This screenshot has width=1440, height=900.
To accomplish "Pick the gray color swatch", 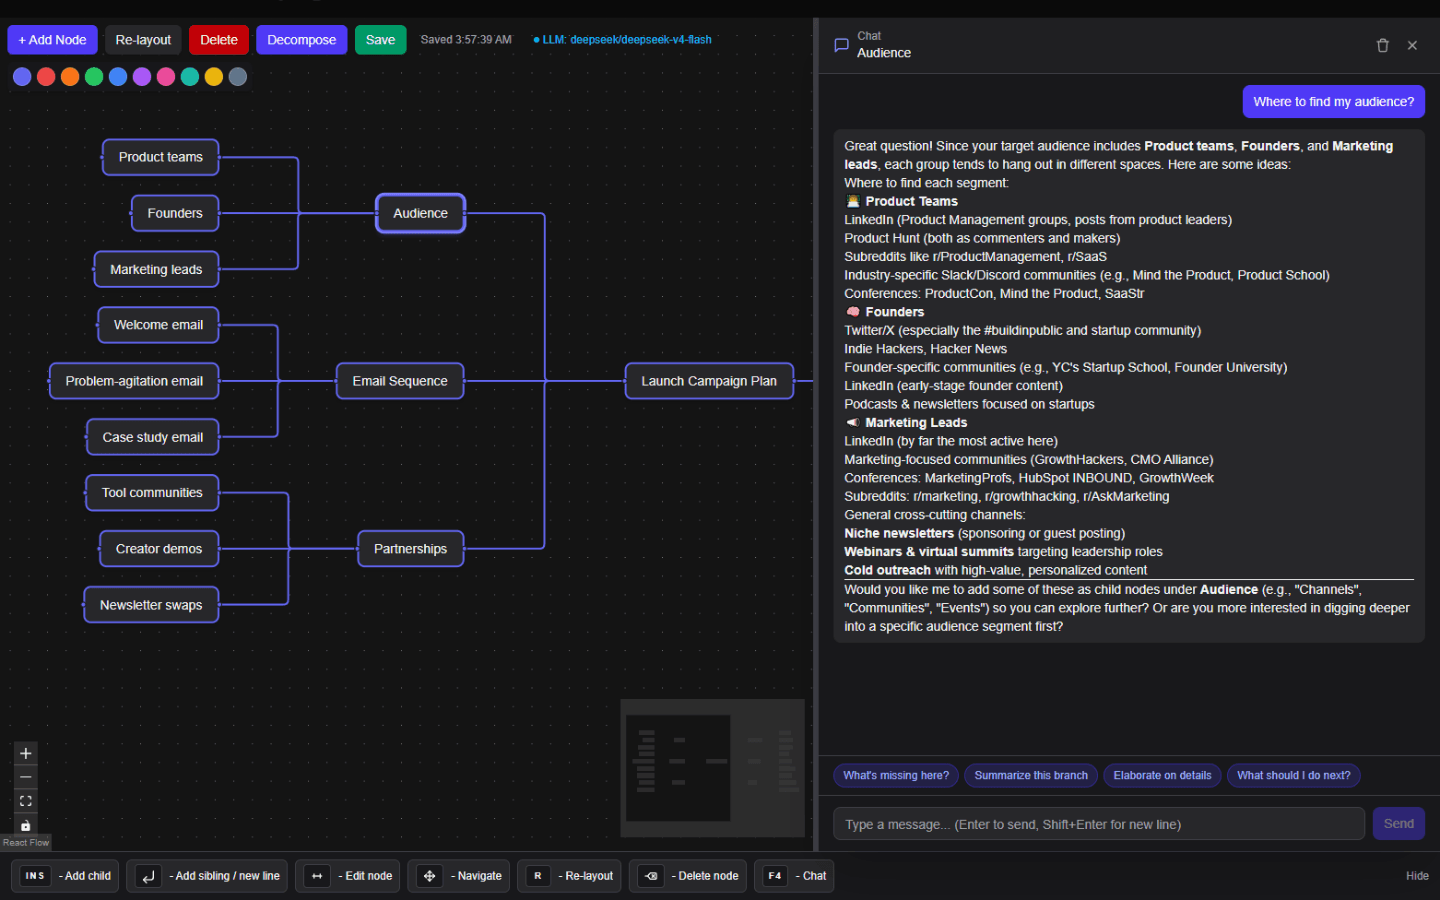I will pos(238,77).
